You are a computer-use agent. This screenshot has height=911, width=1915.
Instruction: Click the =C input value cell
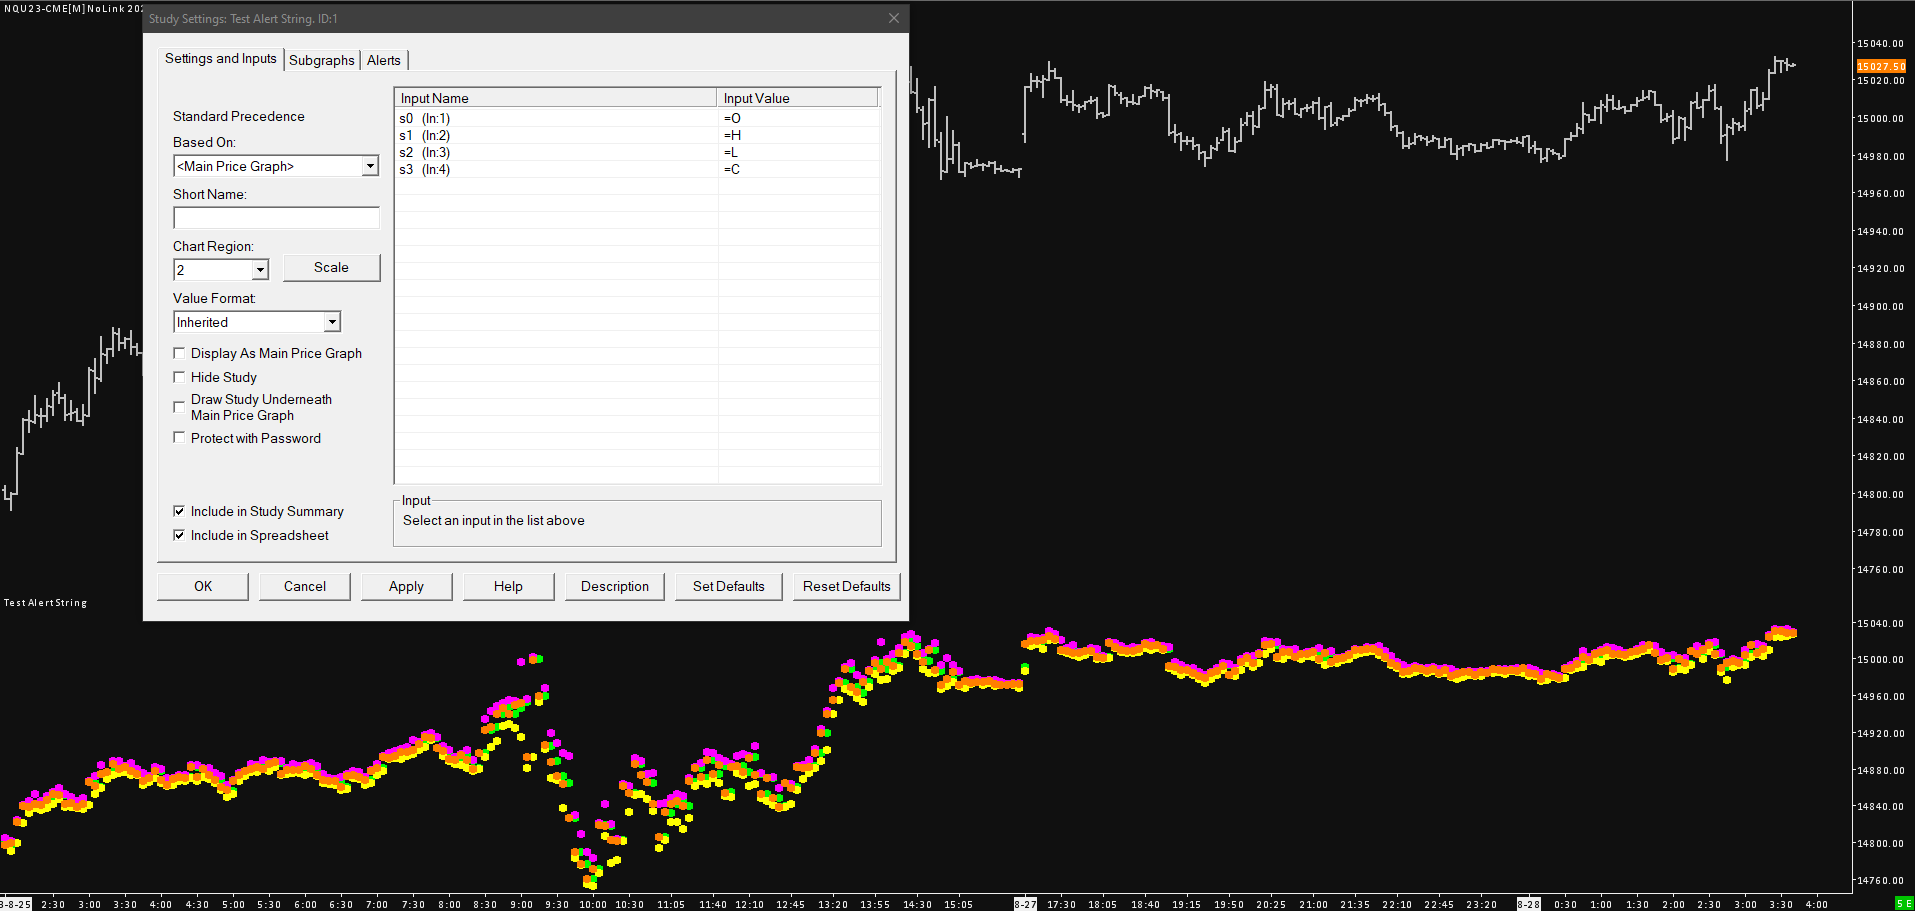pyautogui.click(x=799, y=169)
